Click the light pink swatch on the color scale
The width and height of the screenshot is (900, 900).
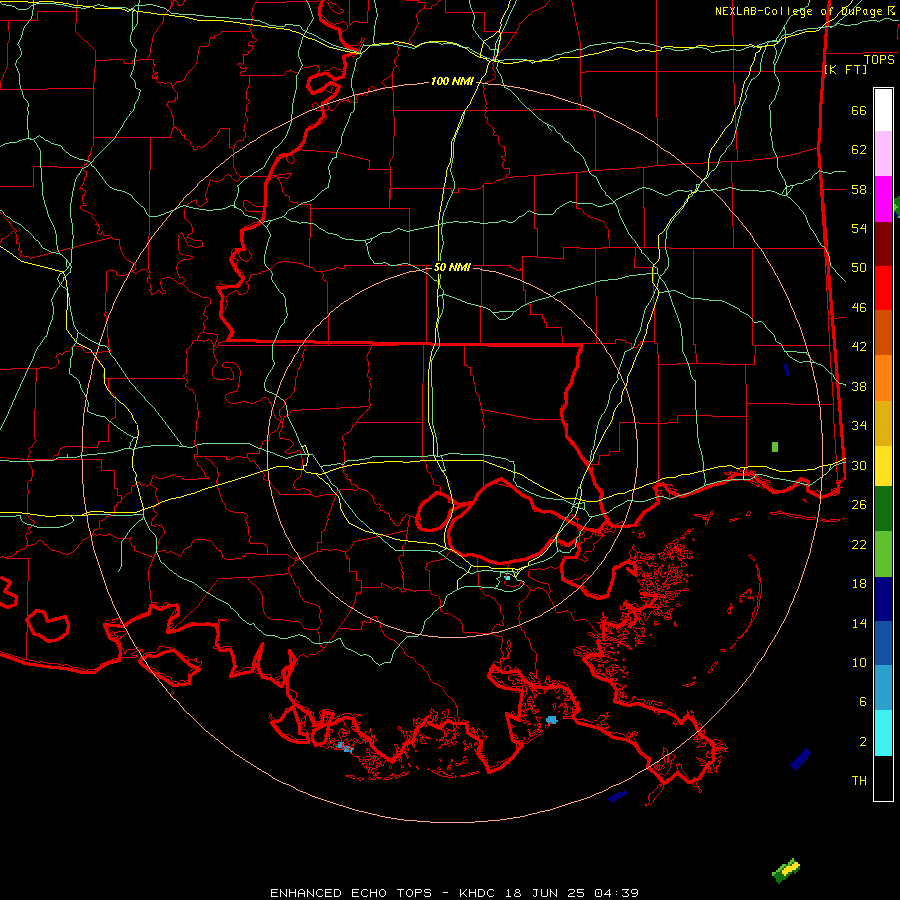(x=883, y=153)
